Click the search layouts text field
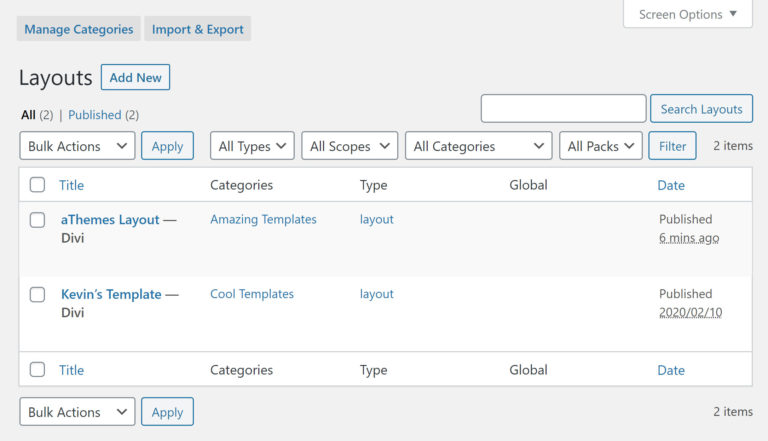 coord(563,109)
